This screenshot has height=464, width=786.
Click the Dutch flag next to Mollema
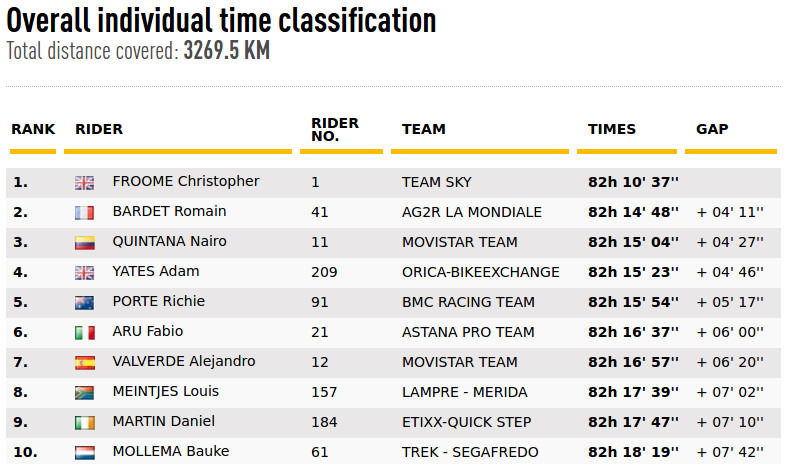[84, 453]
